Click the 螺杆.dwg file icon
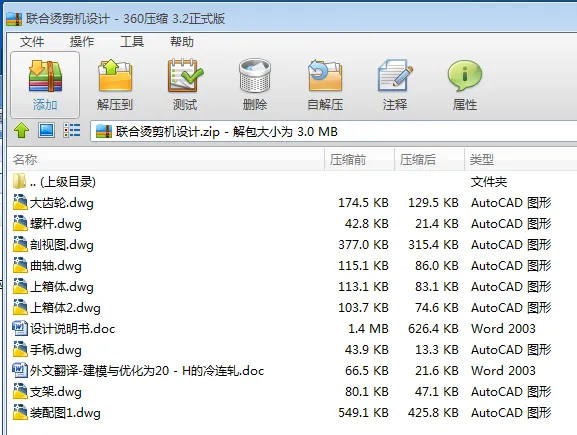Image resolution: width=577 pixels, height=435 pixels. coord(20,223)
